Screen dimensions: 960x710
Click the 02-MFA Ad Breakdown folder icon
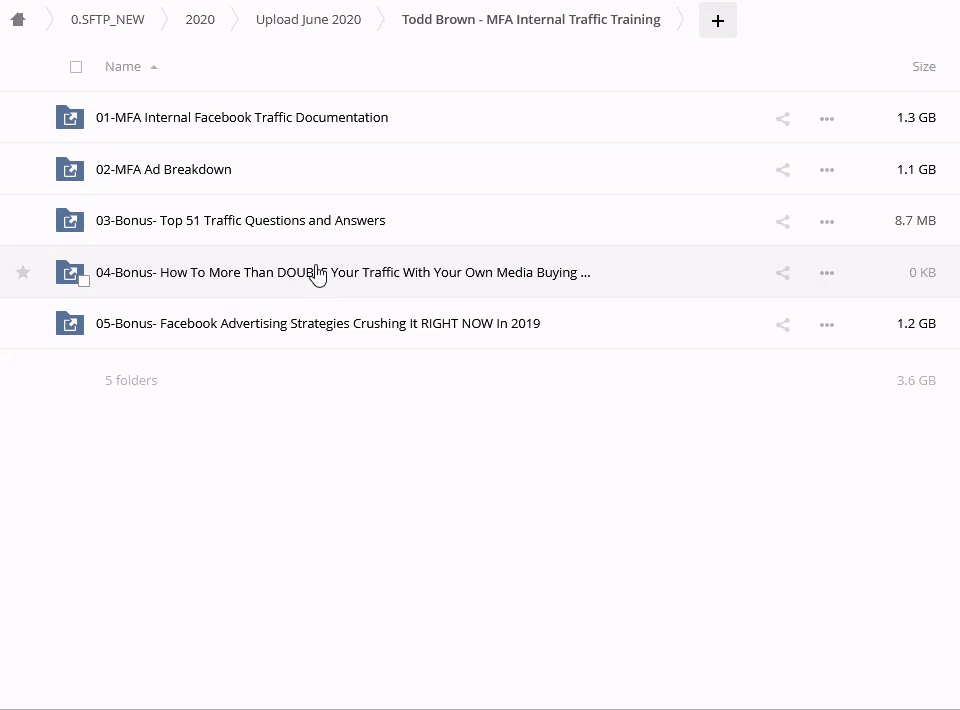point(69,169)
